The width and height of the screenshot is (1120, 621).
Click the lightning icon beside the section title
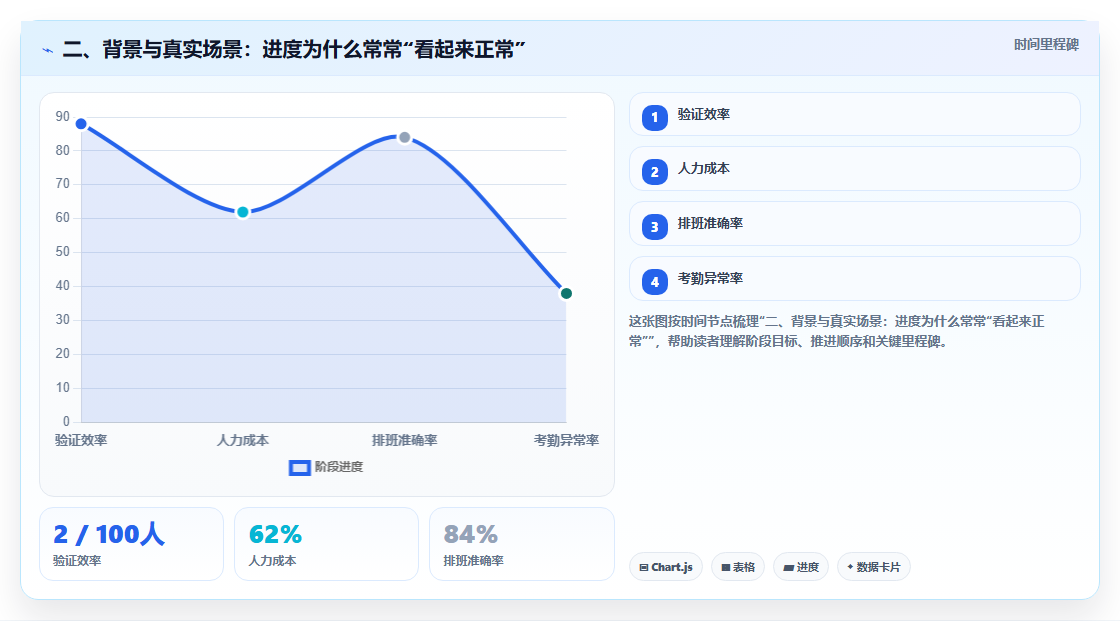click(48, 50)
